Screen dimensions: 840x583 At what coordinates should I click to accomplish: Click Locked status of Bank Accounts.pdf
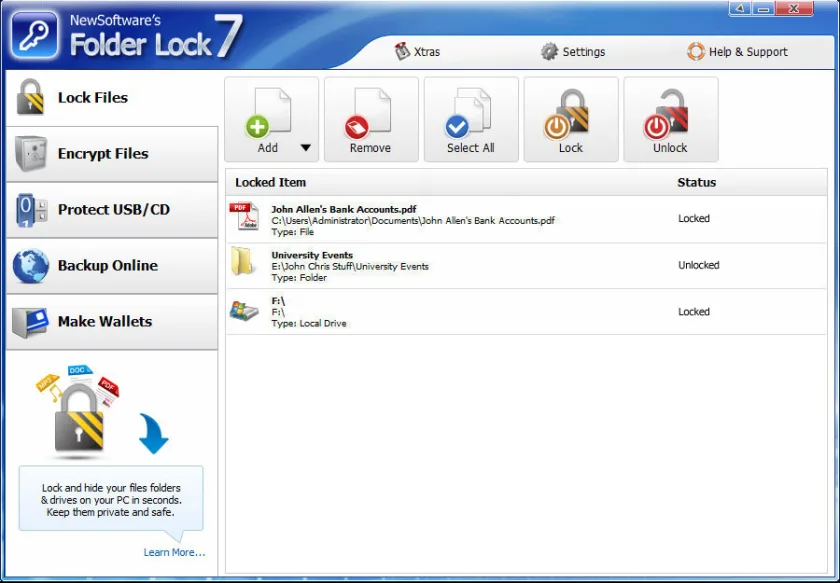pos(694,219)
